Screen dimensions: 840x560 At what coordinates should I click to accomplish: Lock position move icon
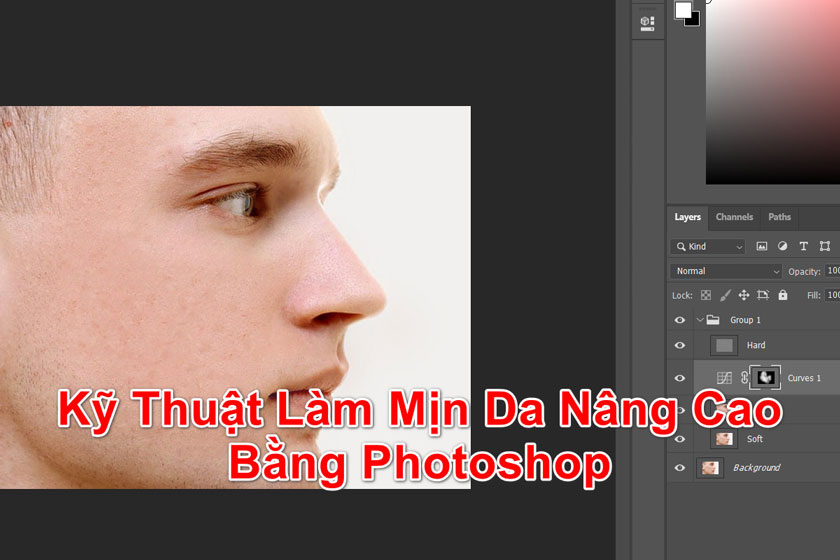pyautogui.click(x=744, y=295)
